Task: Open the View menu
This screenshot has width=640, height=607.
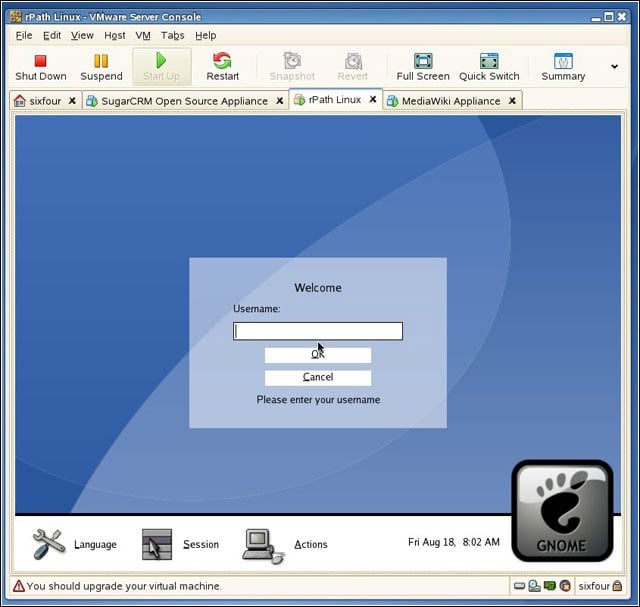Action: (x=82, y=36)
